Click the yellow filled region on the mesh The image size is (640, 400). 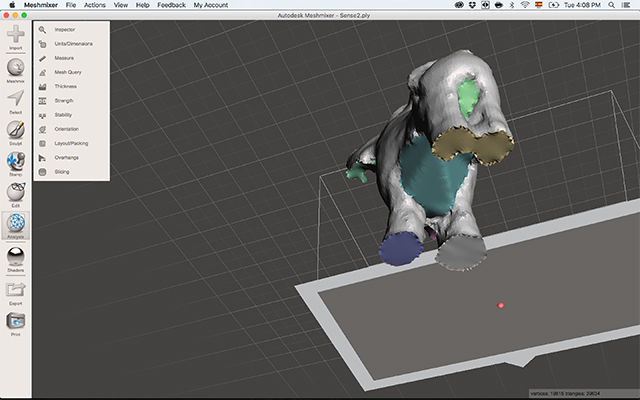click(x=472, y=144)
